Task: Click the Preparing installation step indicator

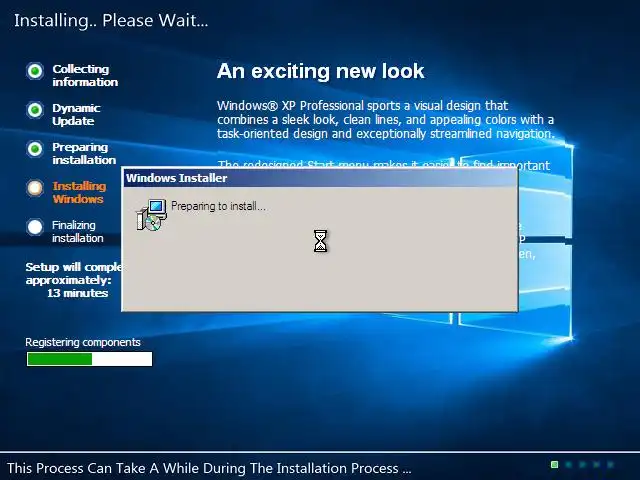Action: (x=35, y=149)
